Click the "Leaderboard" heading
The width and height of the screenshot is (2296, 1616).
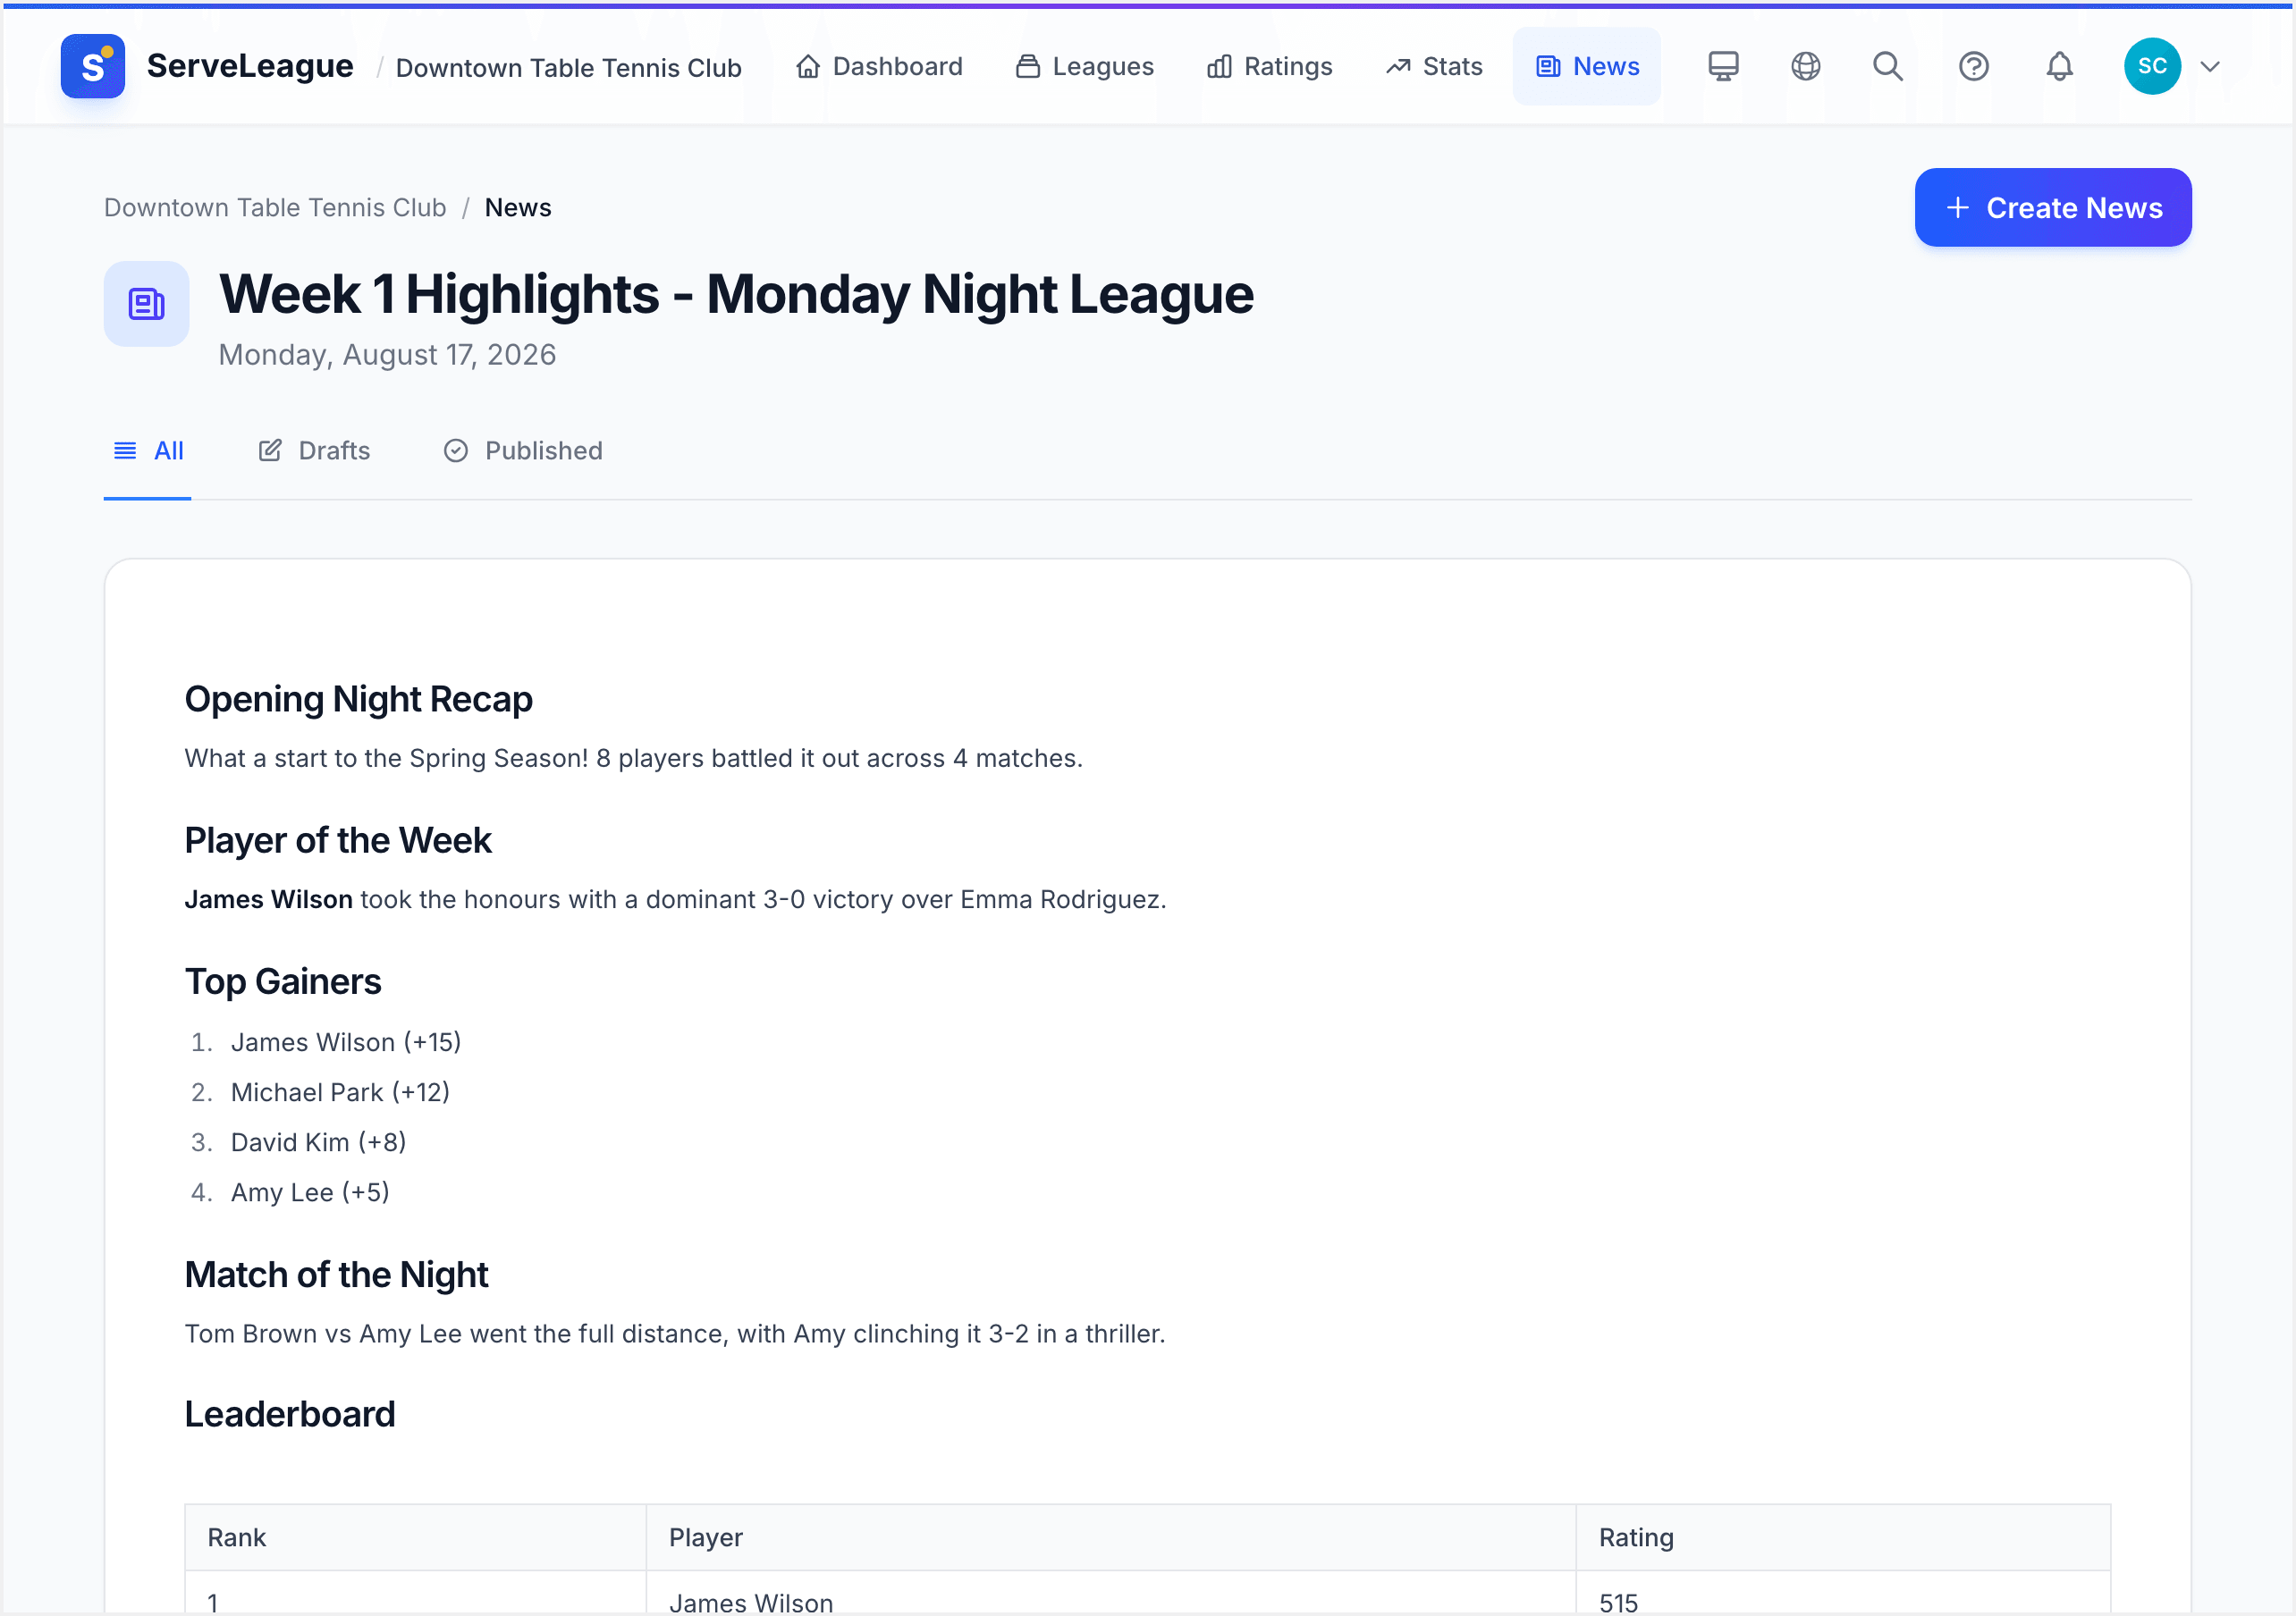(290, 1414)
